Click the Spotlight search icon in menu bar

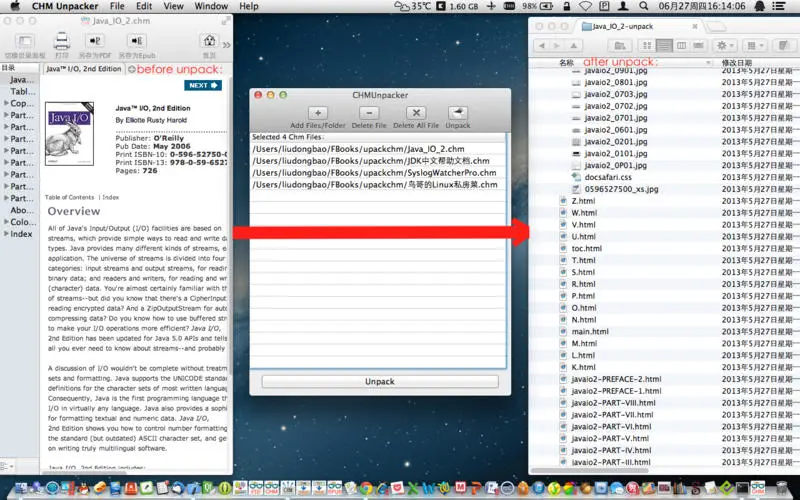coord(644,6)
